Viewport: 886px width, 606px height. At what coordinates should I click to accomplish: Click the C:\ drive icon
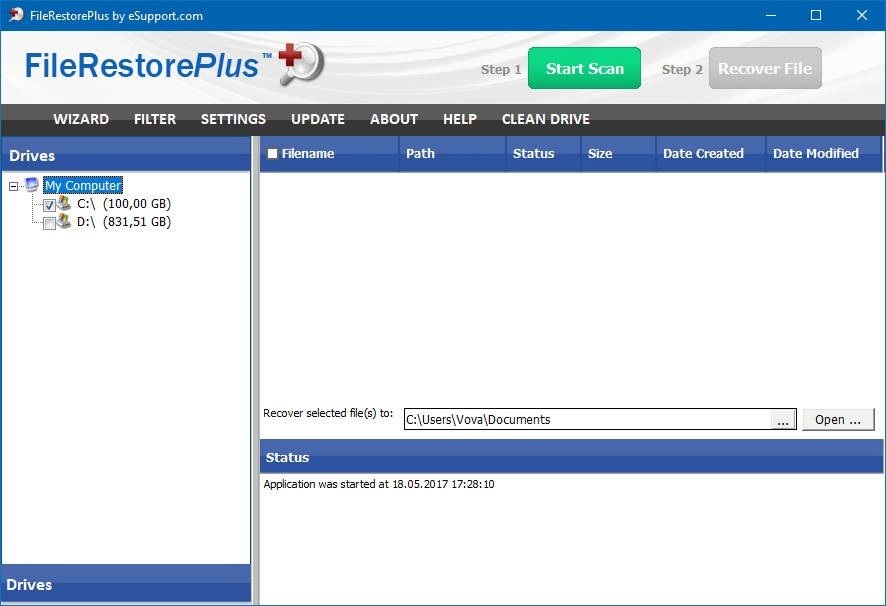pos(64,203)
